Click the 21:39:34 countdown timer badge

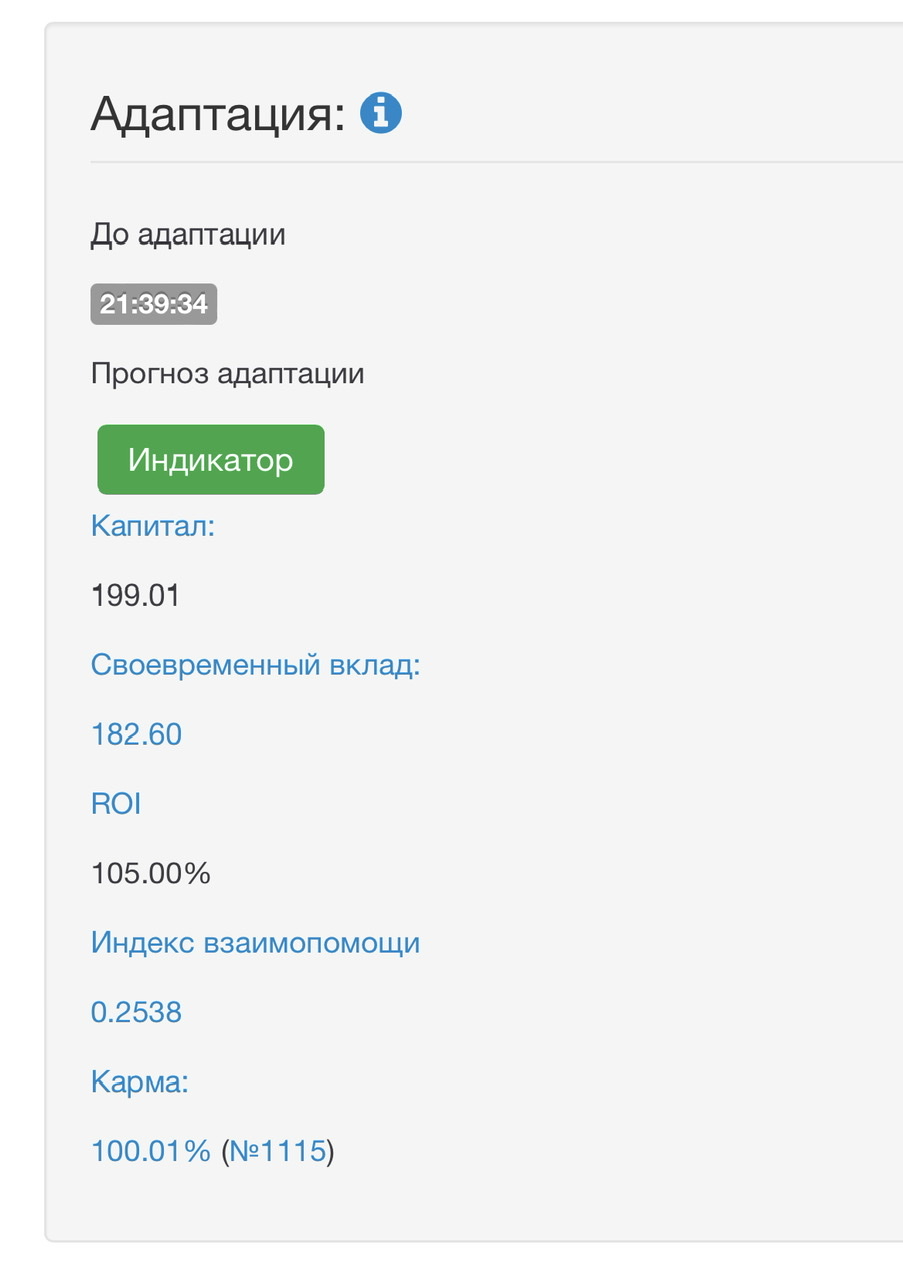[154, 304]
